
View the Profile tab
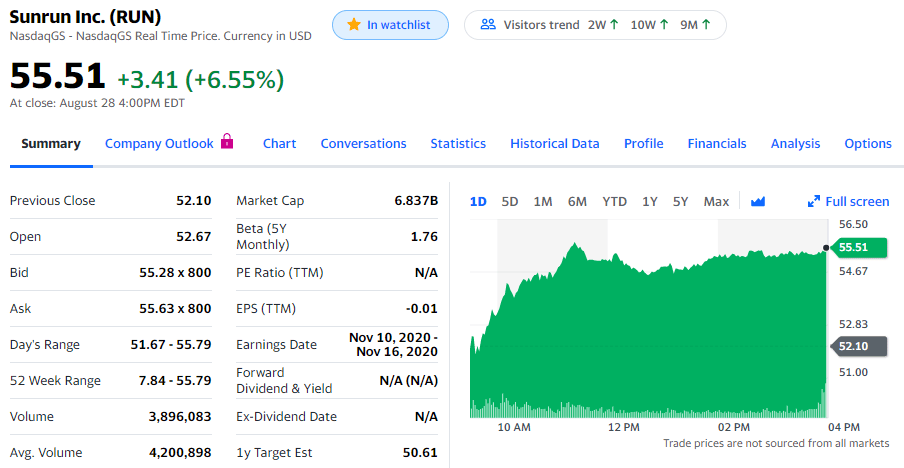643,143
